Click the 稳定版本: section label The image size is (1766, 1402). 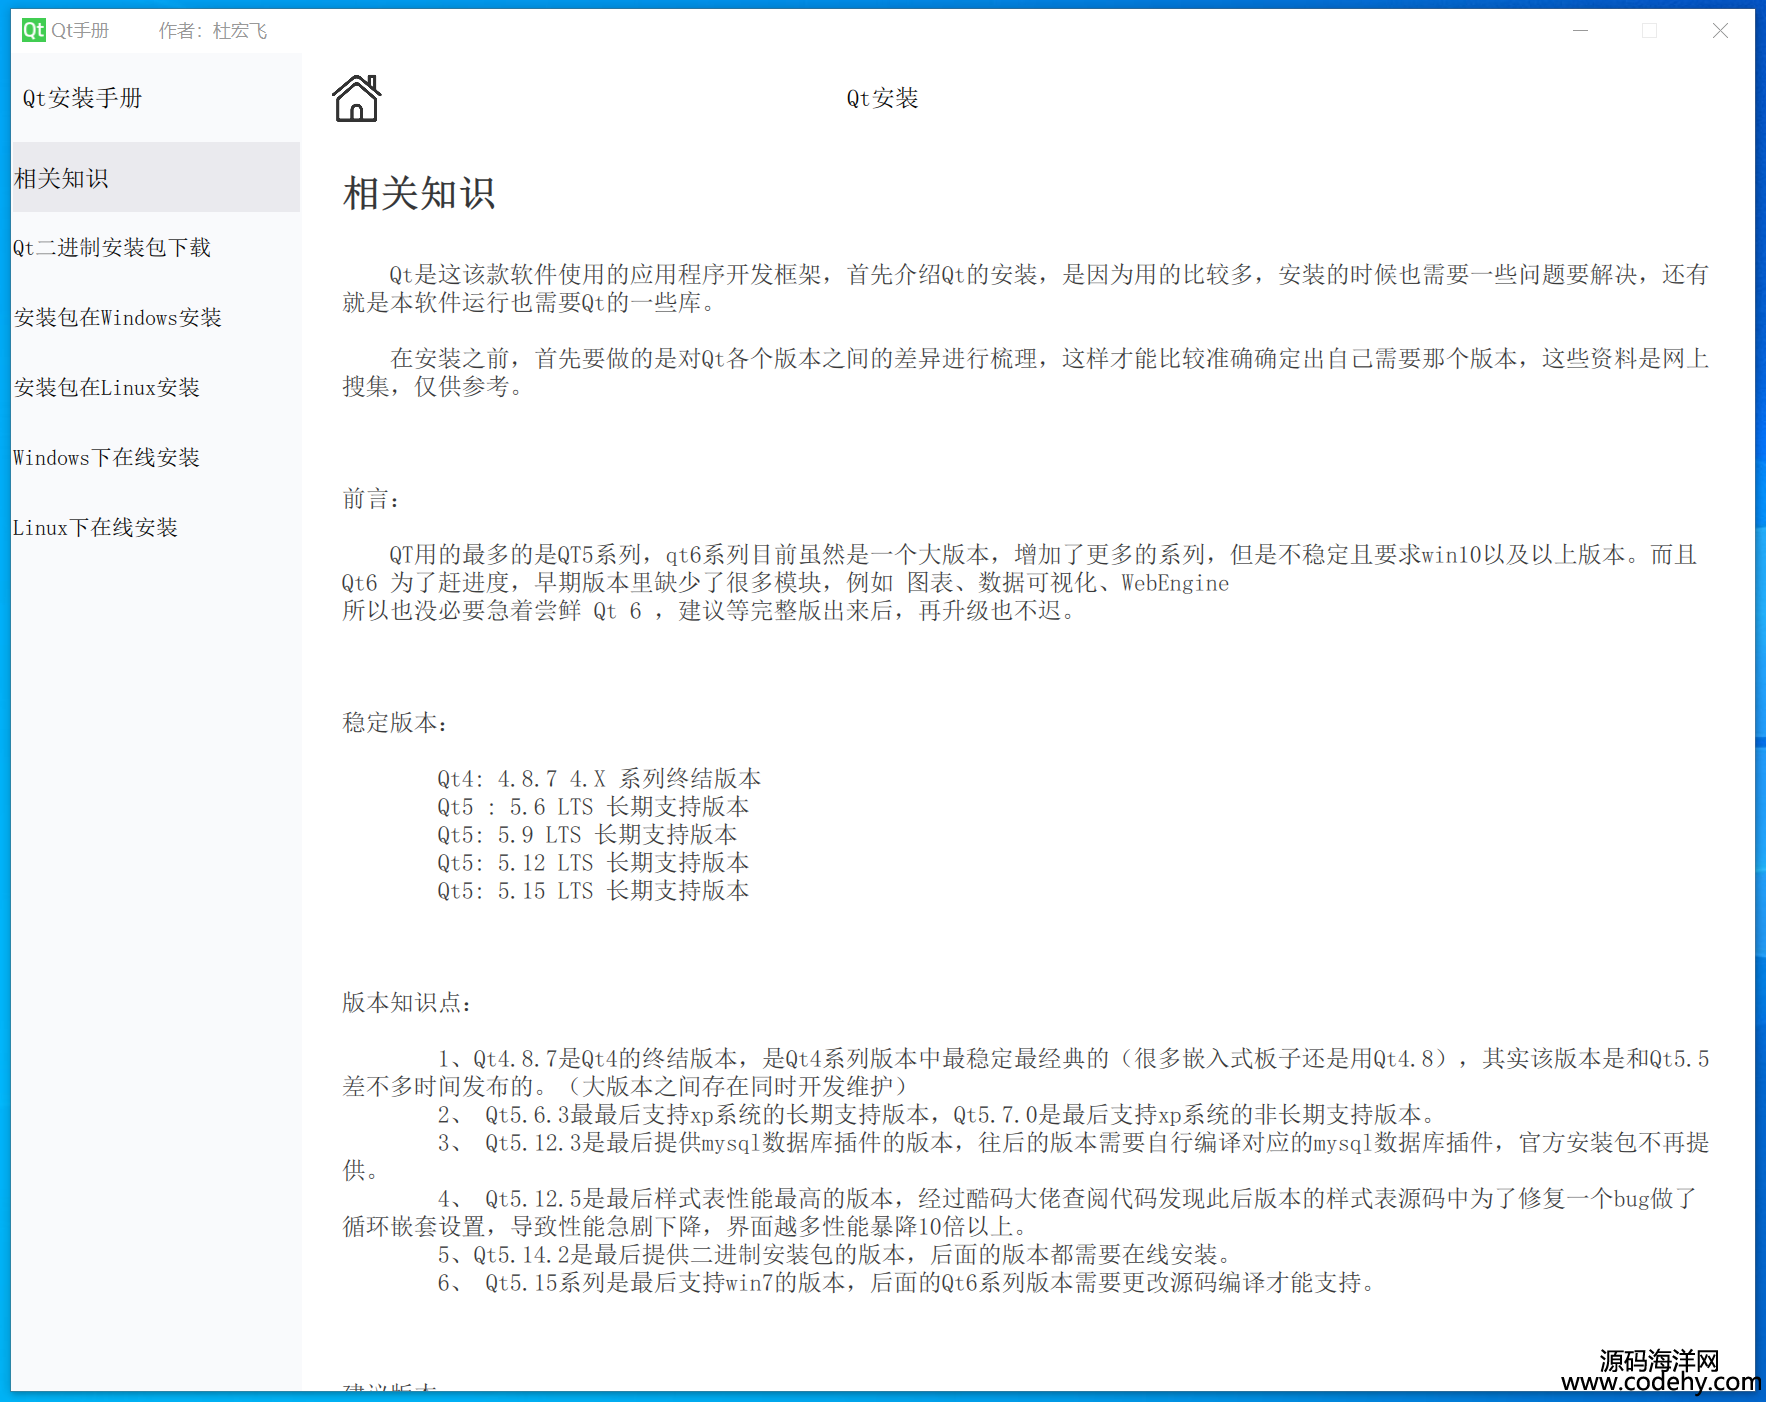(x=395, y=723)
